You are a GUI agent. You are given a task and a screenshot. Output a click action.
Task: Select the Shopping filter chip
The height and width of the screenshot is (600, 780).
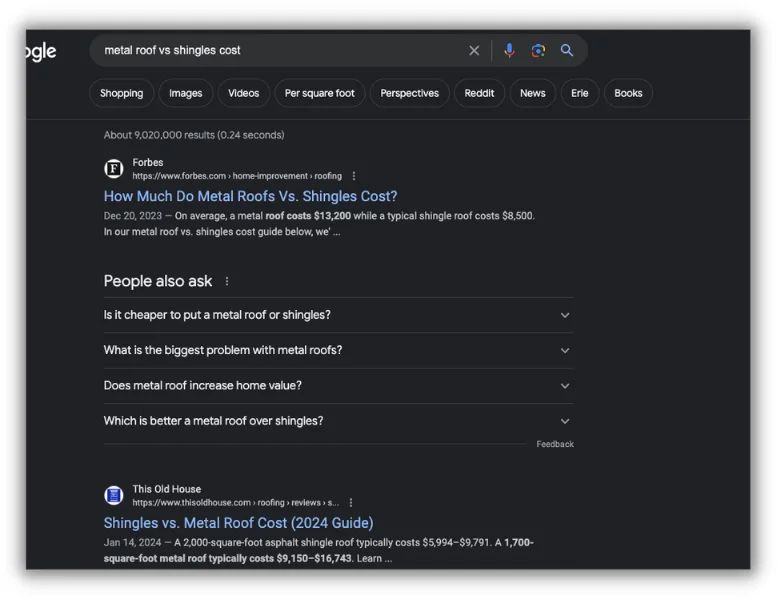coord(121,93)
